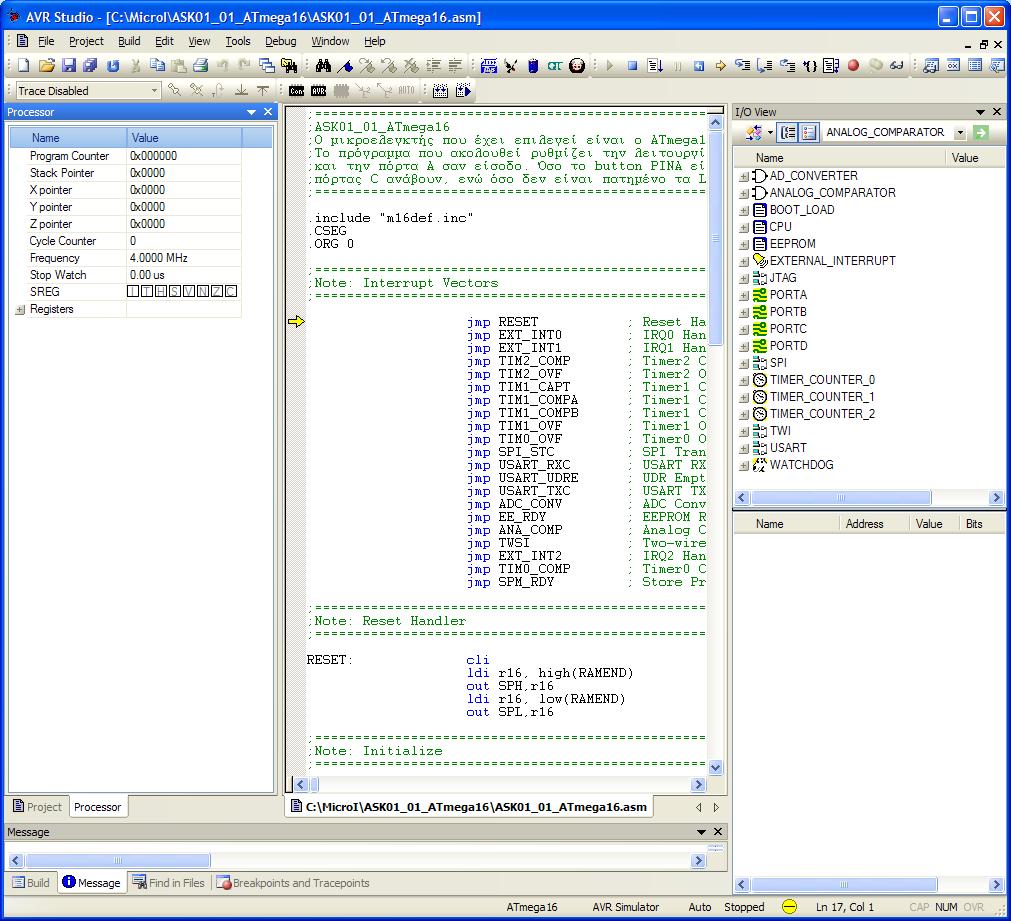
Task: Reset the debugger with the blue return icon
Action: coord(698,65)
